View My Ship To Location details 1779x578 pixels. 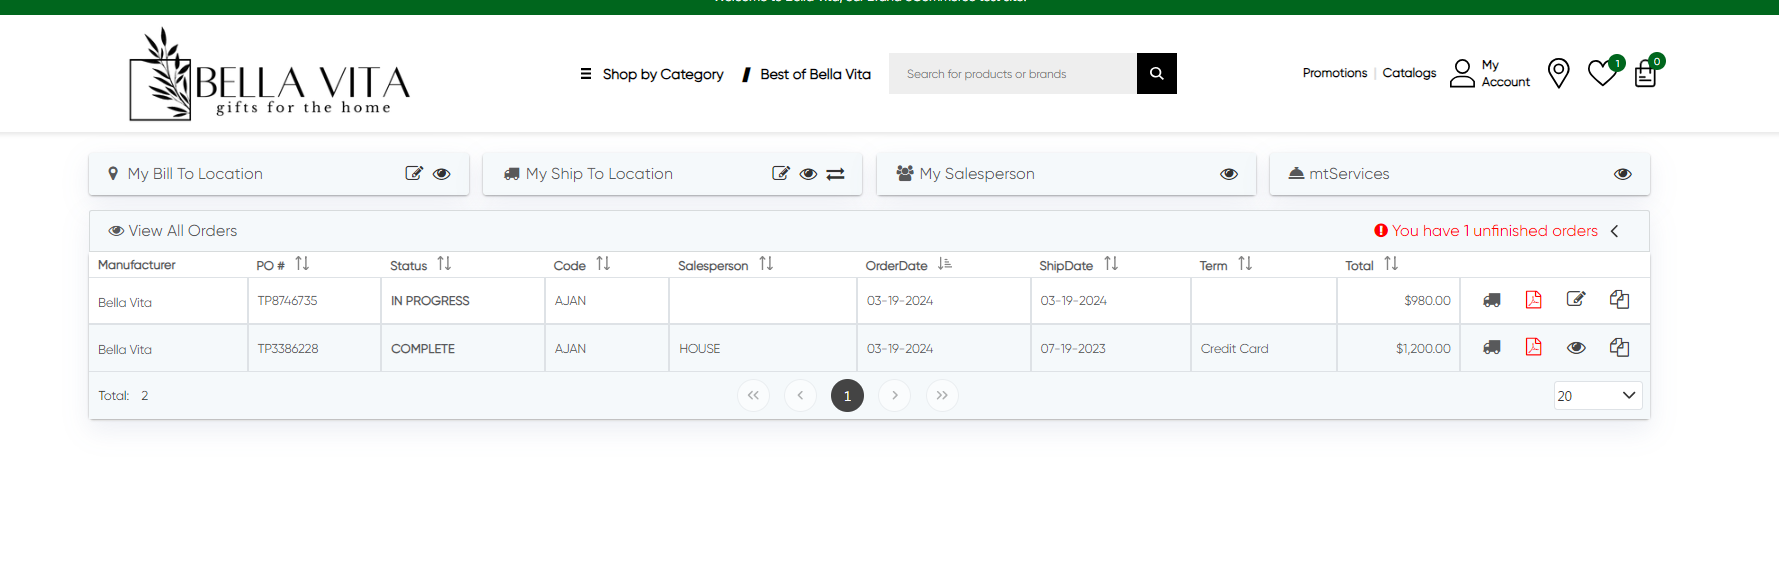click(x=808, y=174)
